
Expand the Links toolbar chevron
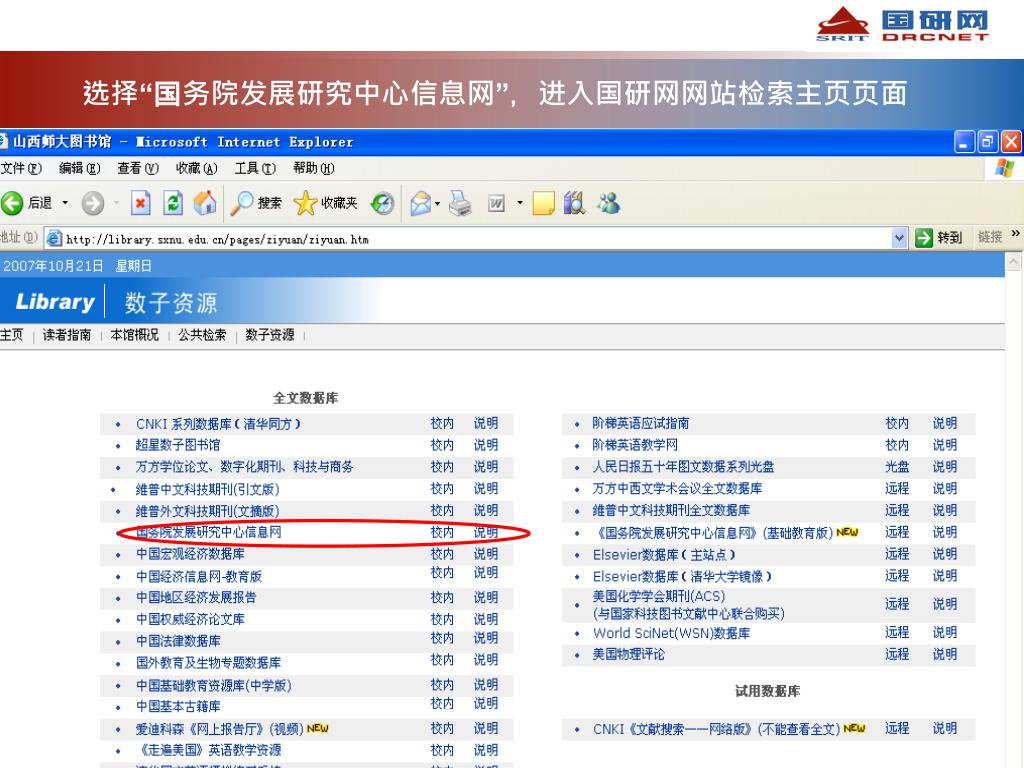pyautogui.click(x=1015, y=234)
